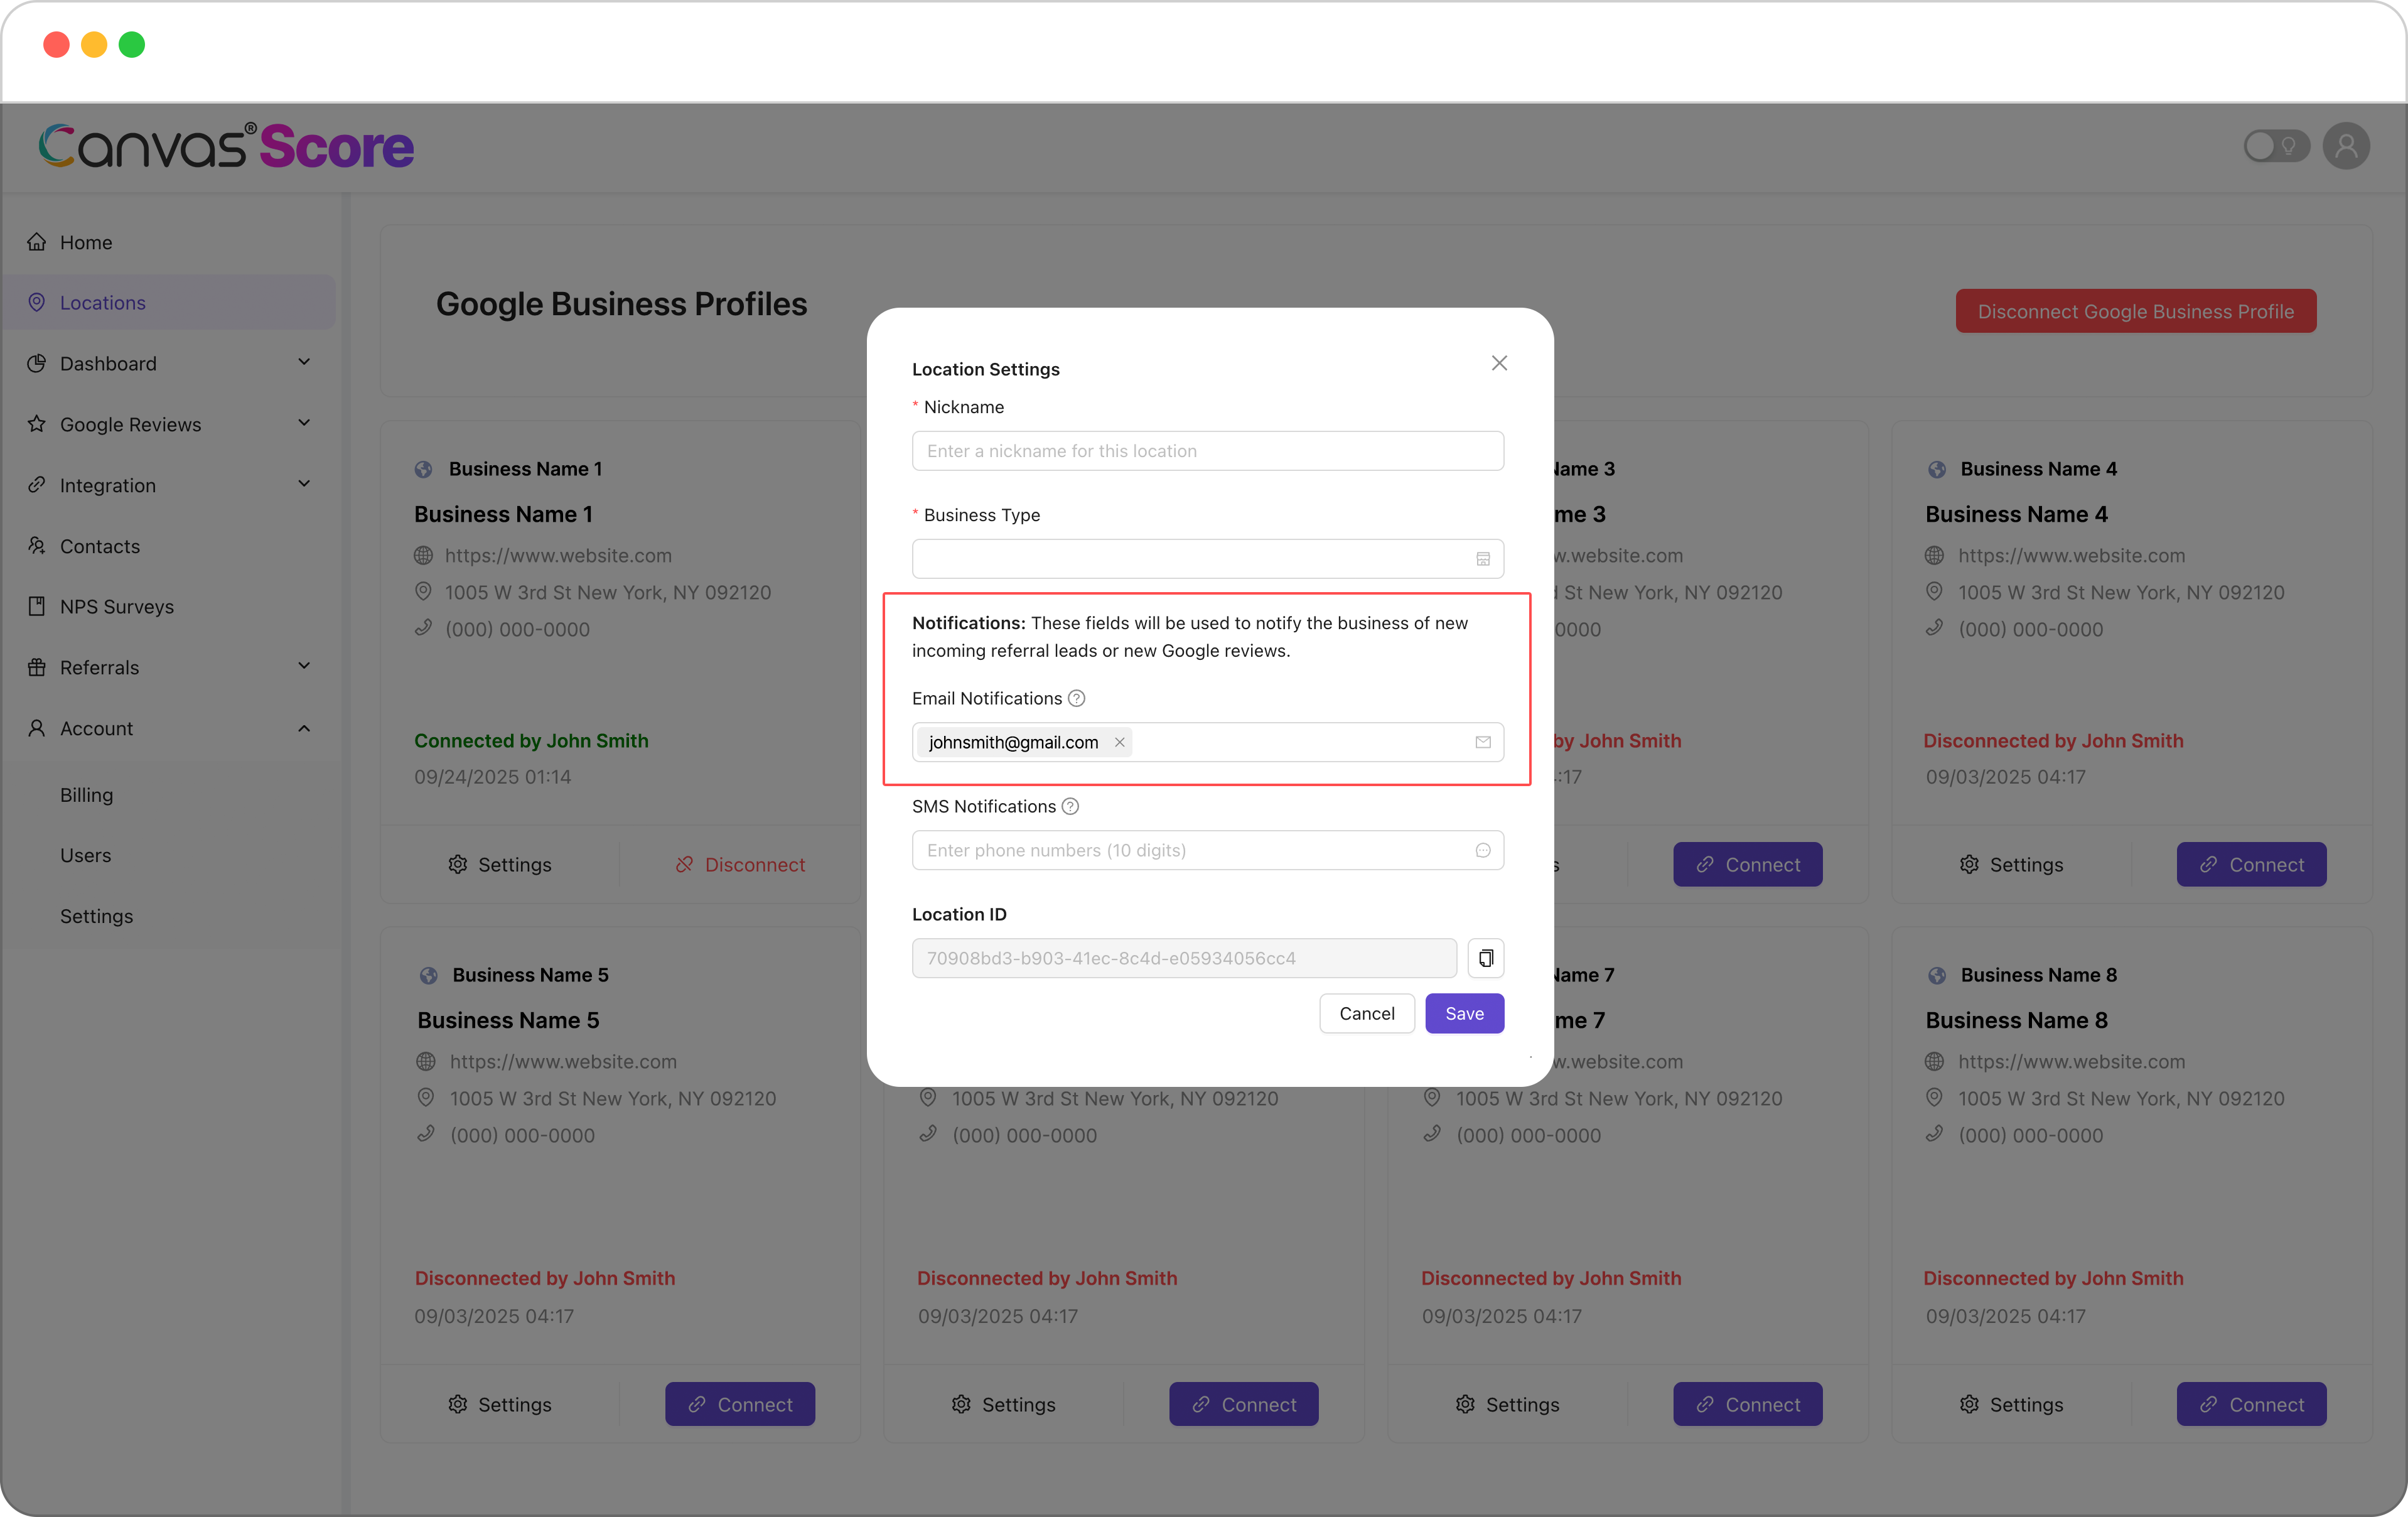Open Settings for Business Name 5
Screen dimensions: 2408x1517
click(x=499, y=1405)
